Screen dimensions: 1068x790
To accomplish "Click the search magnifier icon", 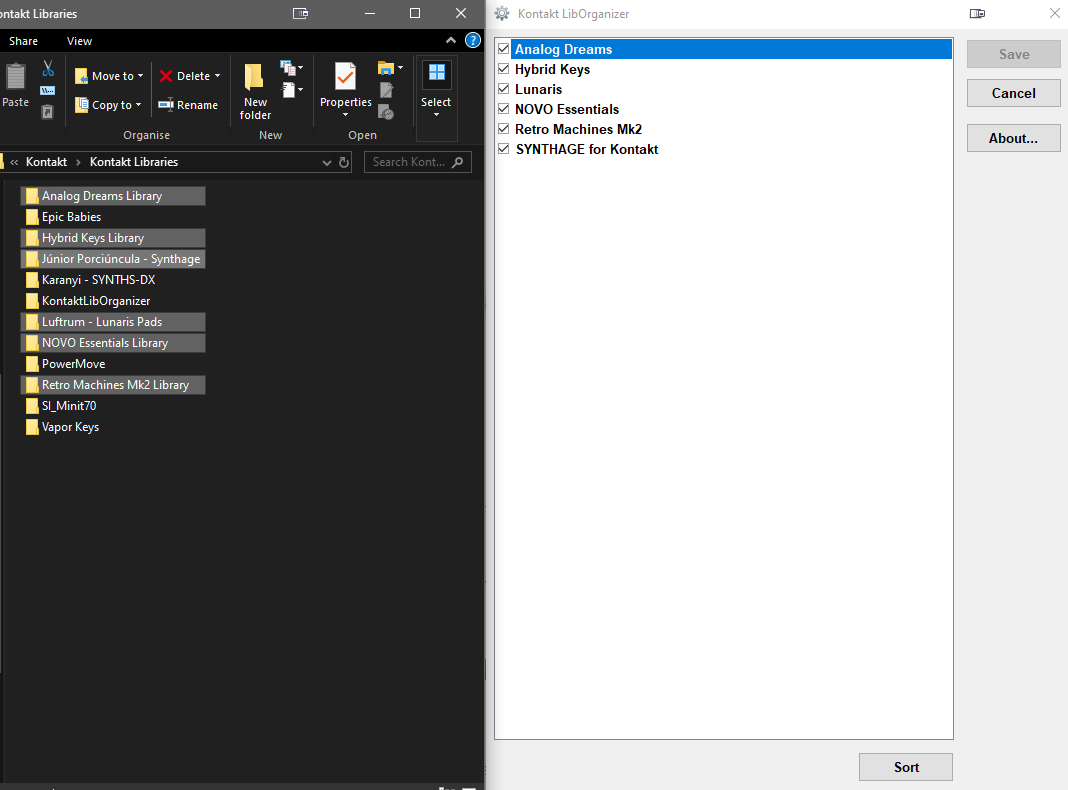I will [x=458, y=162].
